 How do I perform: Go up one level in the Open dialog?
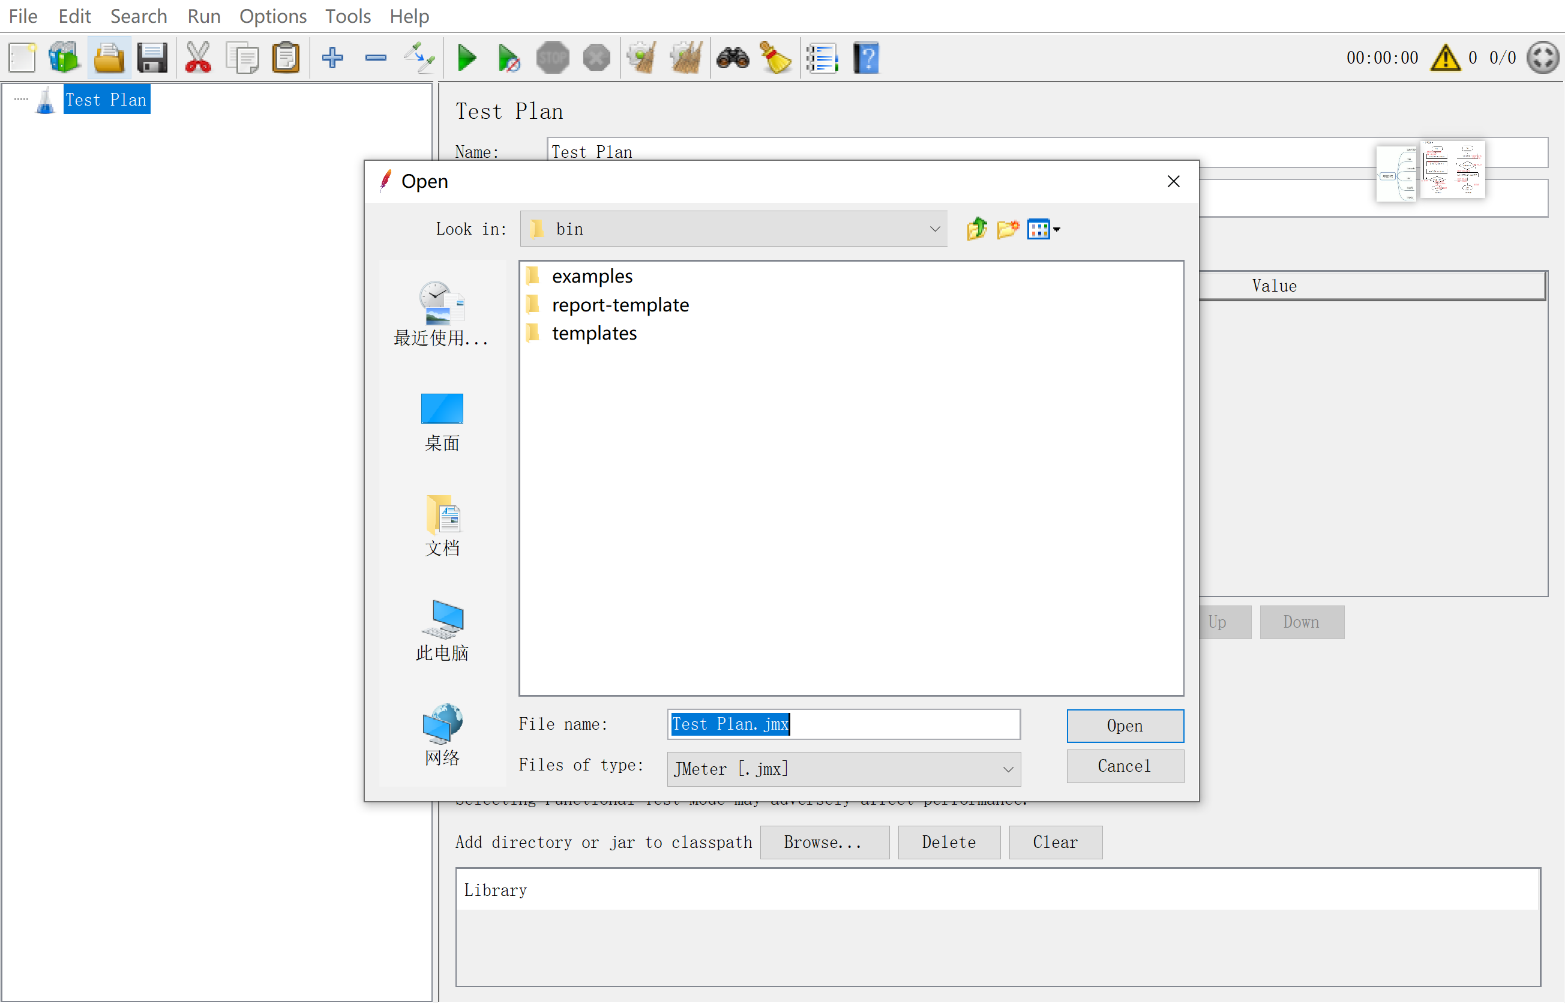click(977, 229)
